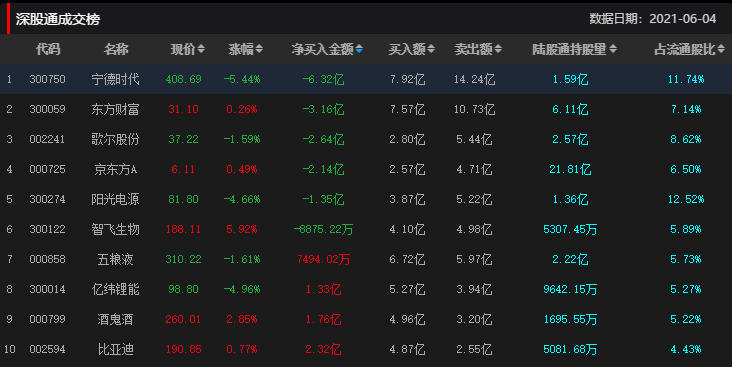
Task: Click change value -4.96%
Action: (242, 289)
